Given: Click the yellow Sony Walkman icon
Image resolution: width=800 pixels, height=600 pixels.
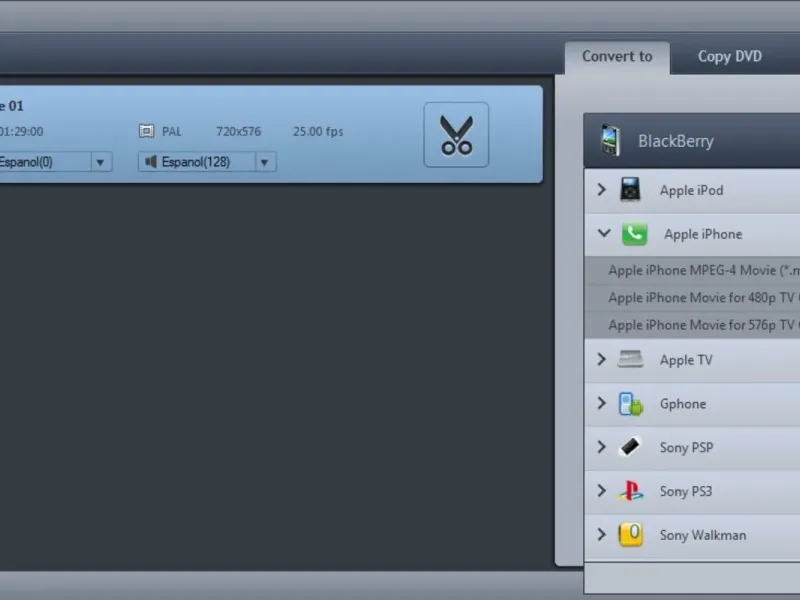Looking at the screenshot, I should point(631,534).
